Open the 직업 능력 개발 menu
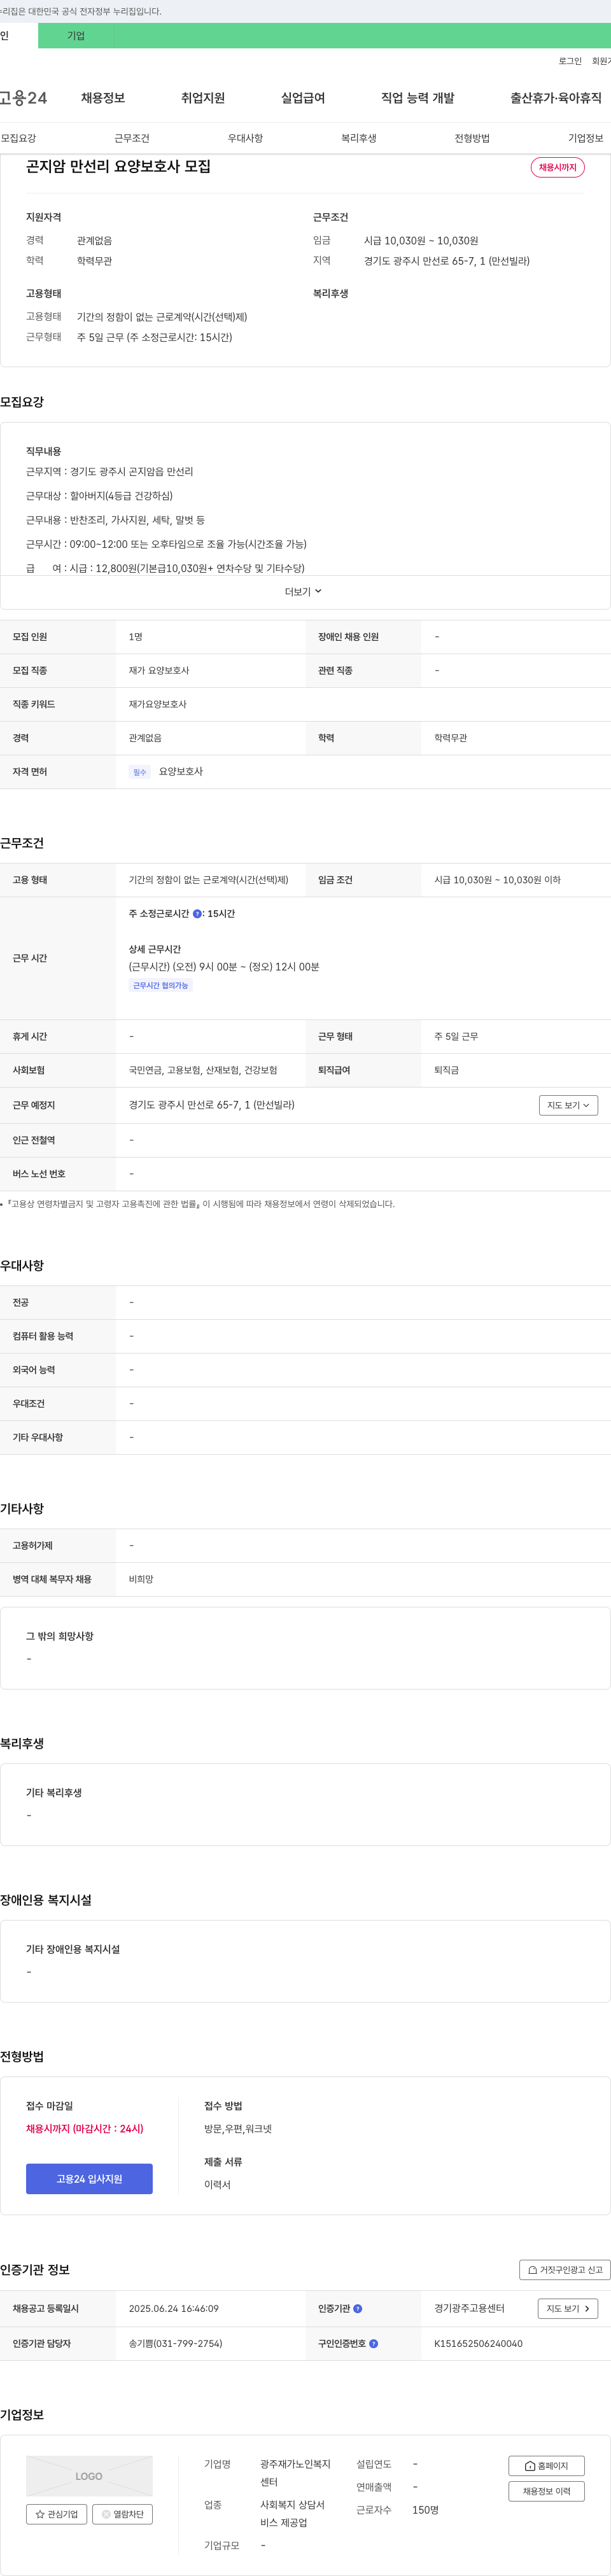The height and width of the screenshot is (2576, 611). 418,98
